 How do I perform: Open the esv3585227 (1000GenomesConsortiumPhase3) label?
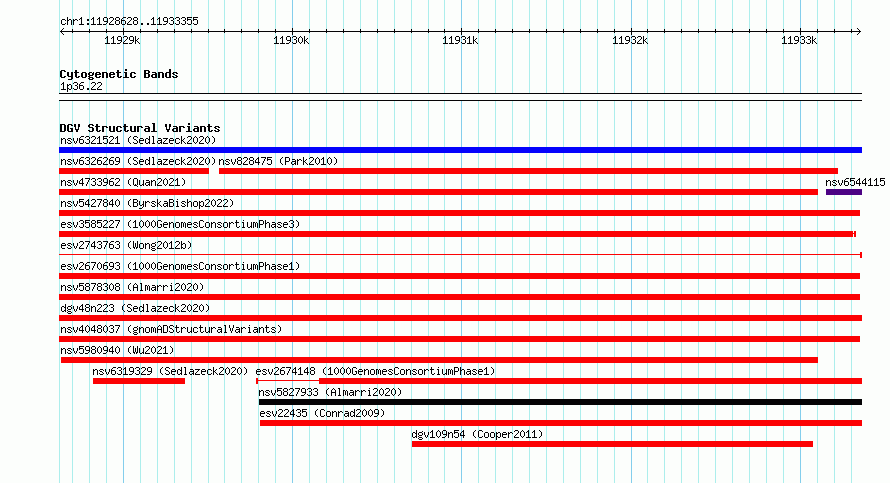(180, 224)
